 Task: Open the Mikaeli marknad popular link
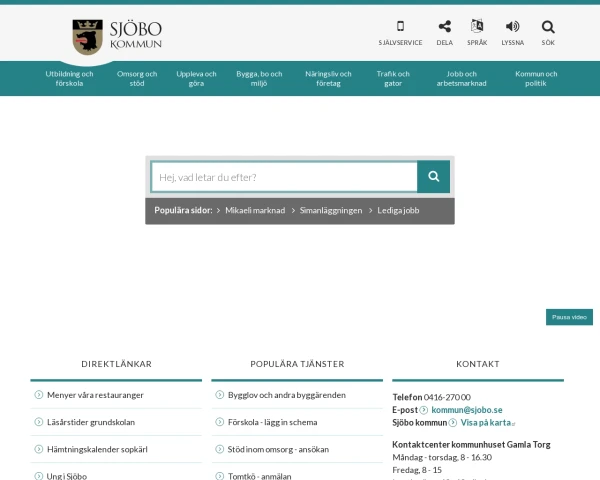255,211
